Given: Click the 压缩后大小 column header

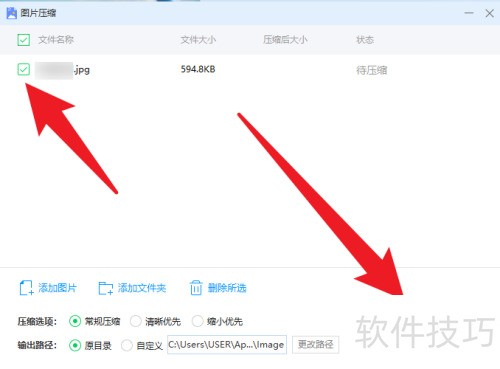Looking at the screenshot, I should click(x=285, y=40).
